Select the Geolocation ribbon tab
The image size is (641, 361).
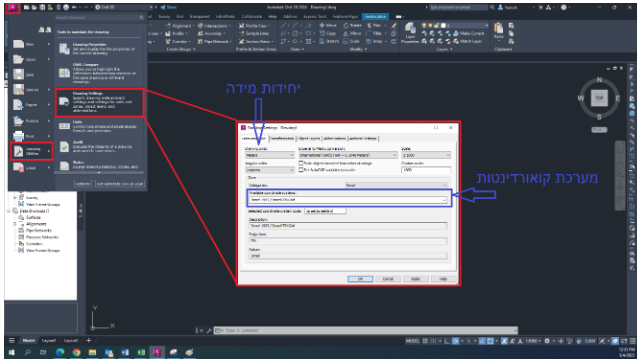[x=375, y=16]
